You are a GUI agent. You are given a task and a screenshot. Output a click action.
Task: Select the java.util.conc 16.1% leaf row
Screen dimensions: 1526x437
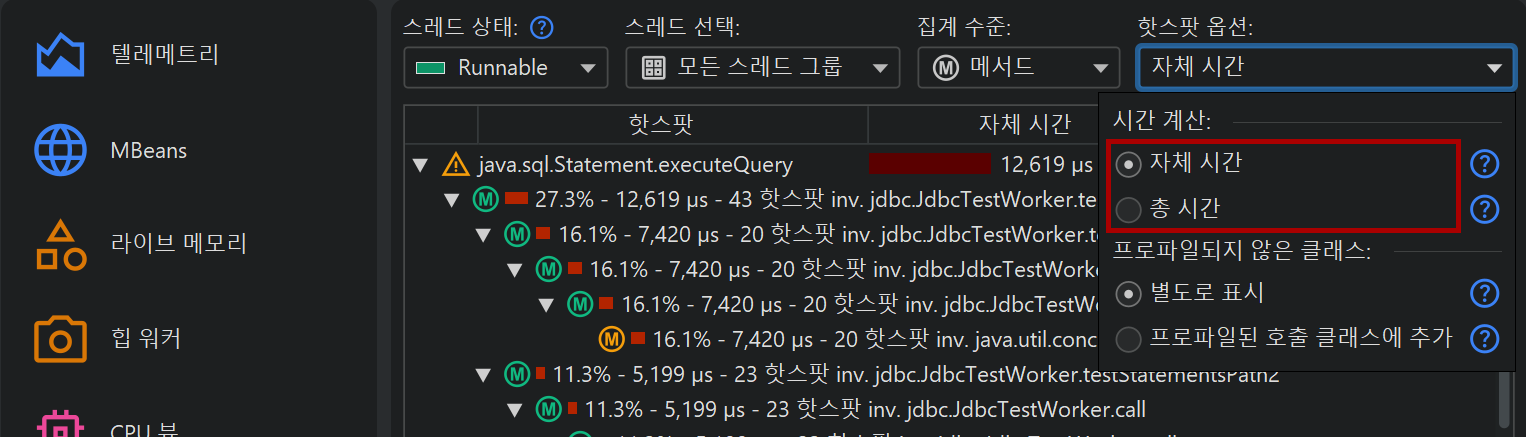[848, 339]
